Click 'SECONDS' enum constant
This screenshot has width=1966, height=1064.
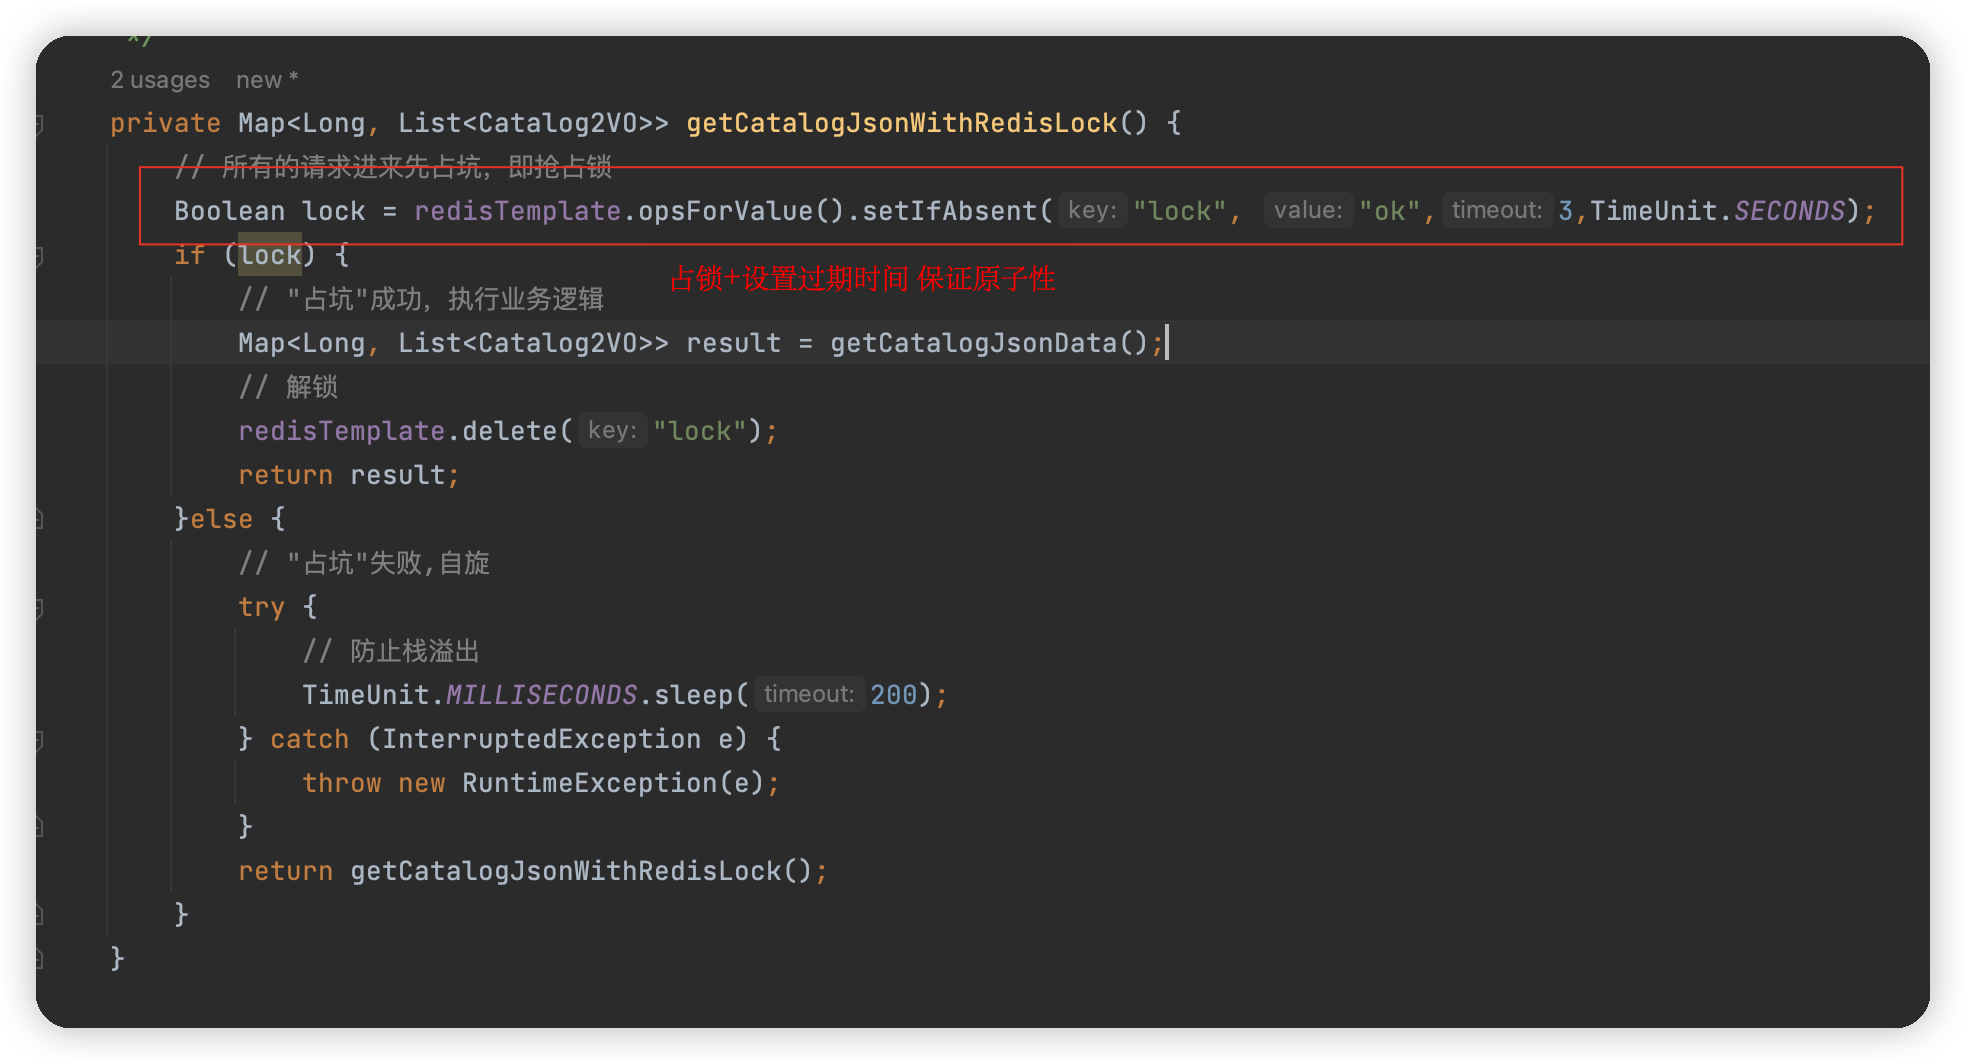coord(1789,211)
